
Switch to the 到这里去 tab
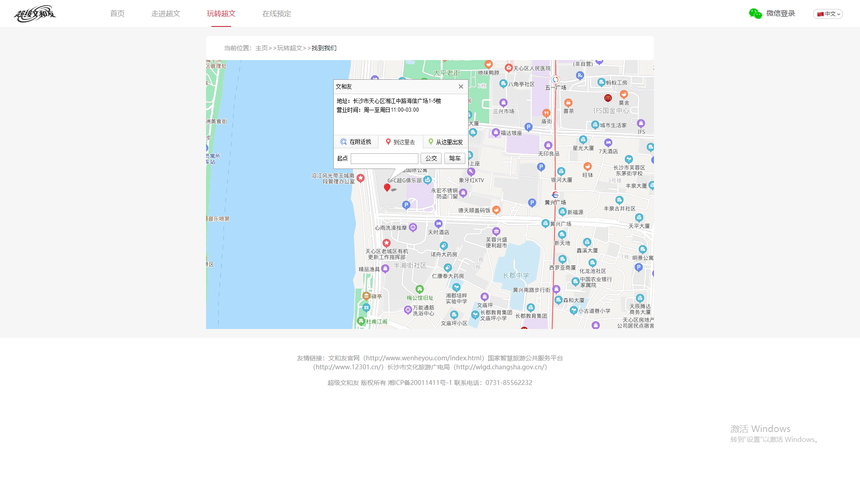pyautogui.click(x=400, y=142)
